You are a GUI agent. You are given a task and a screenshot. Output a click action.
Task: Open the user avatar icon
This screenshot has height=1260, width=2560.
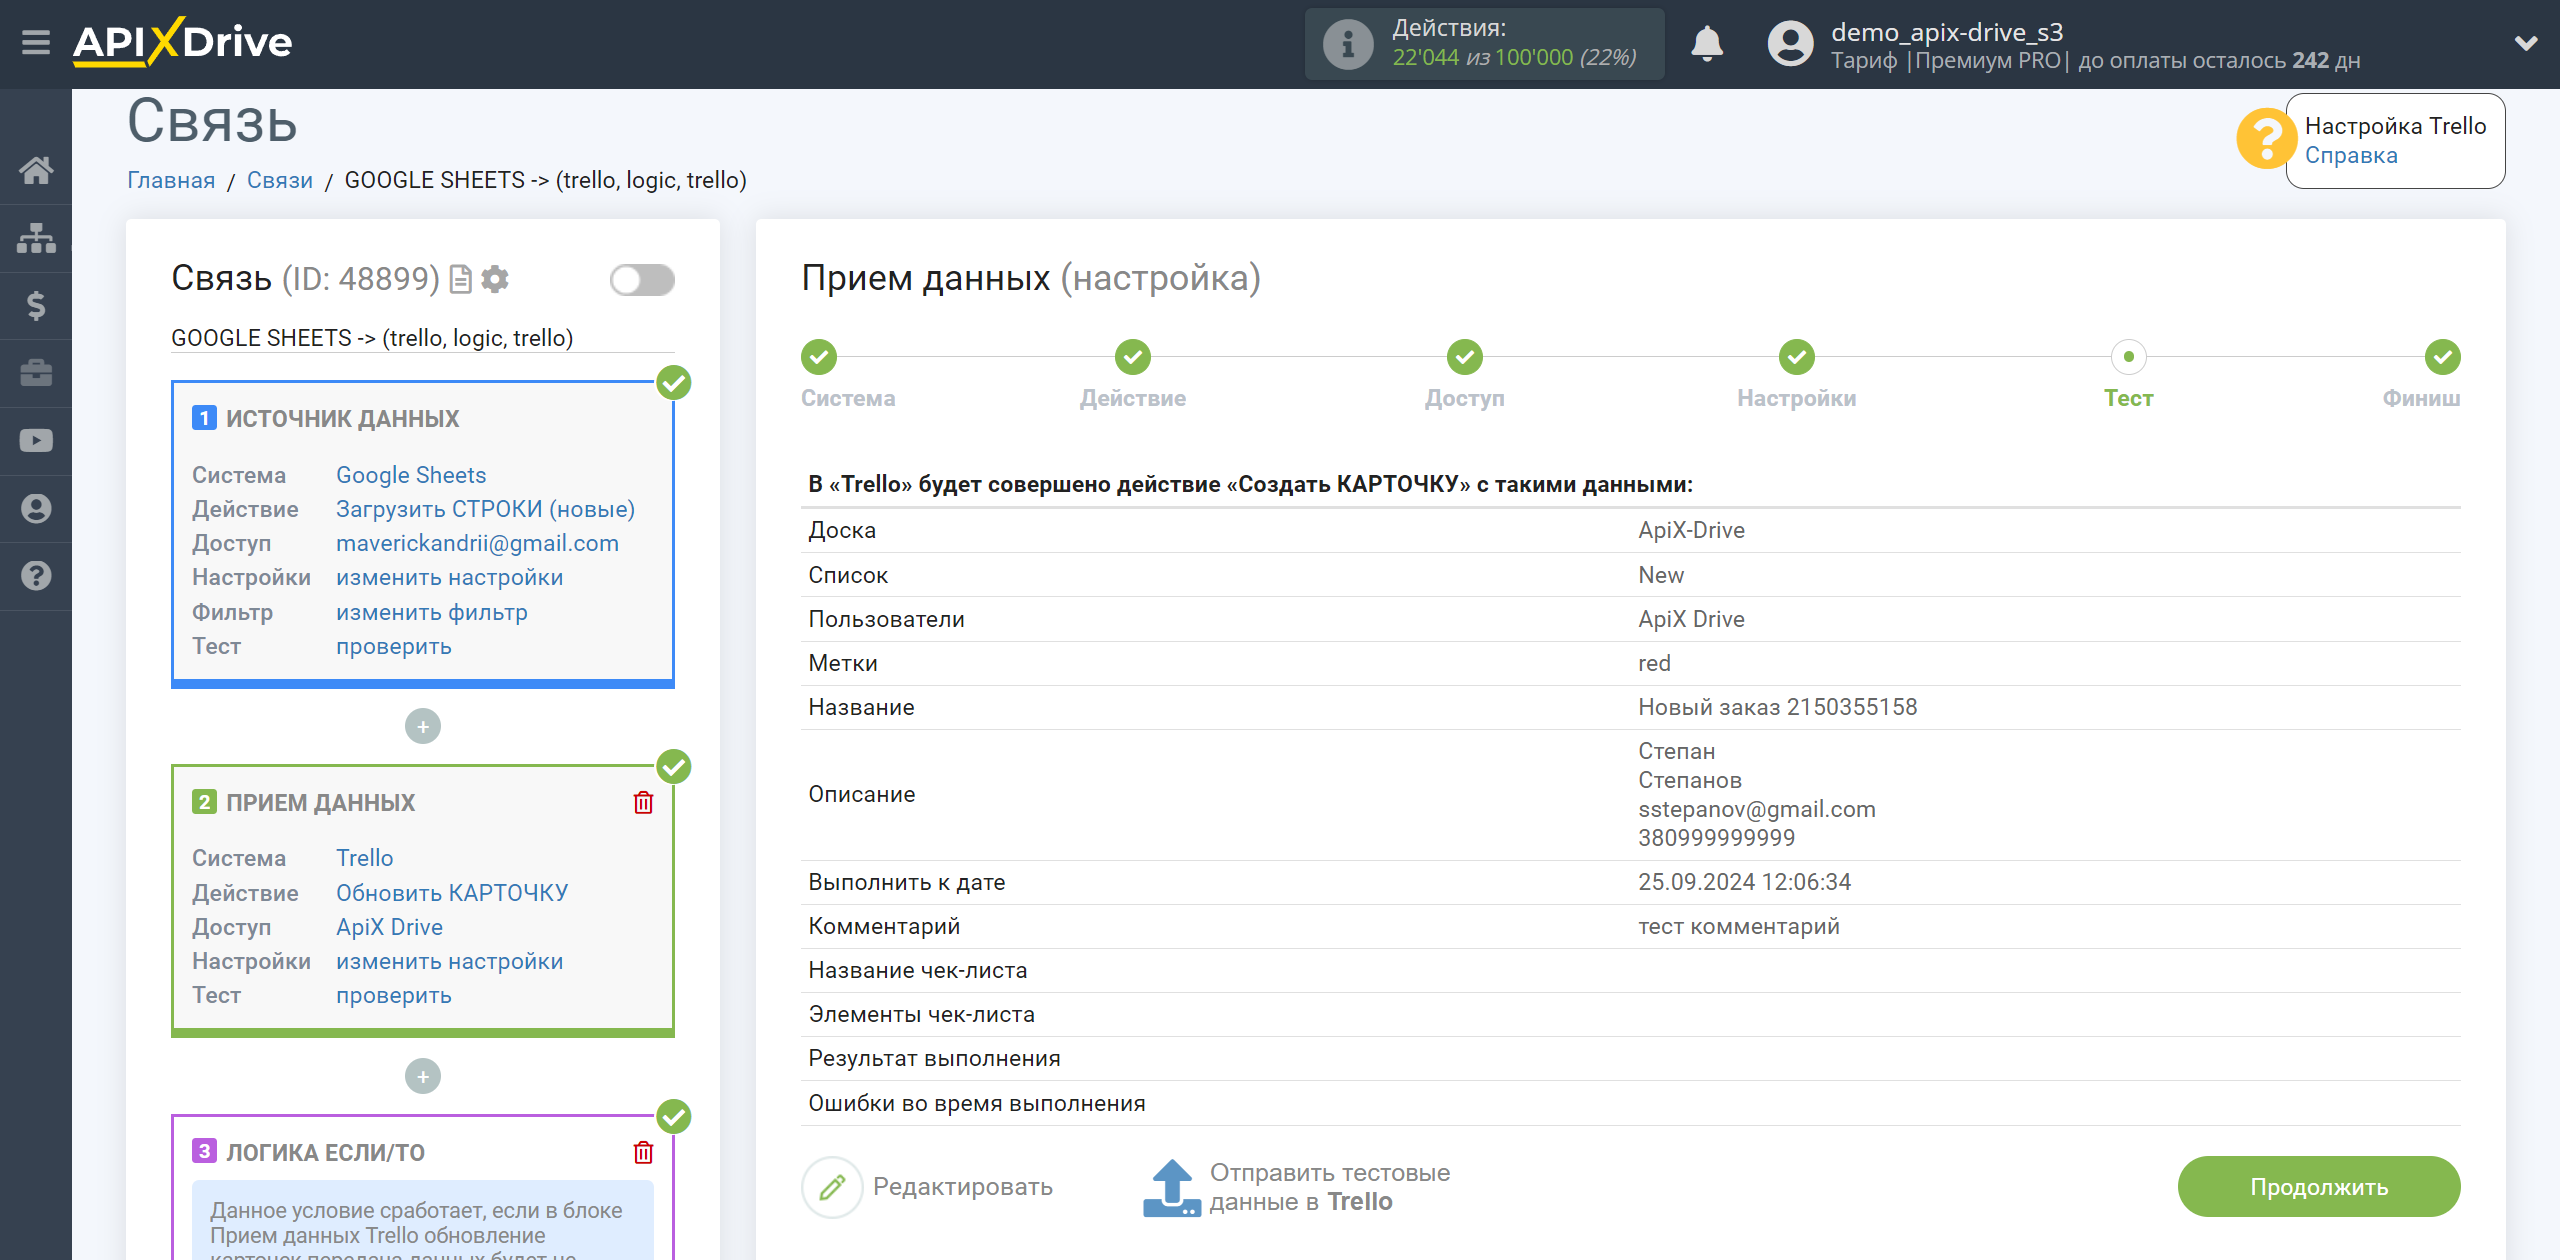coord(1790,44)
